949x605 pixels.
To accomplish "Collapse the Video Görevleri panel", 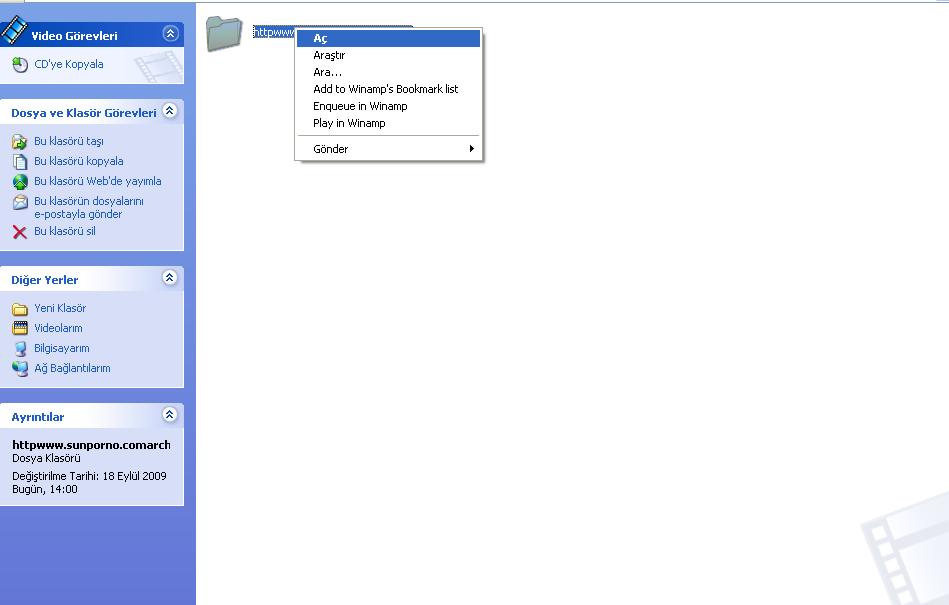I will click(x=170, y=34).
